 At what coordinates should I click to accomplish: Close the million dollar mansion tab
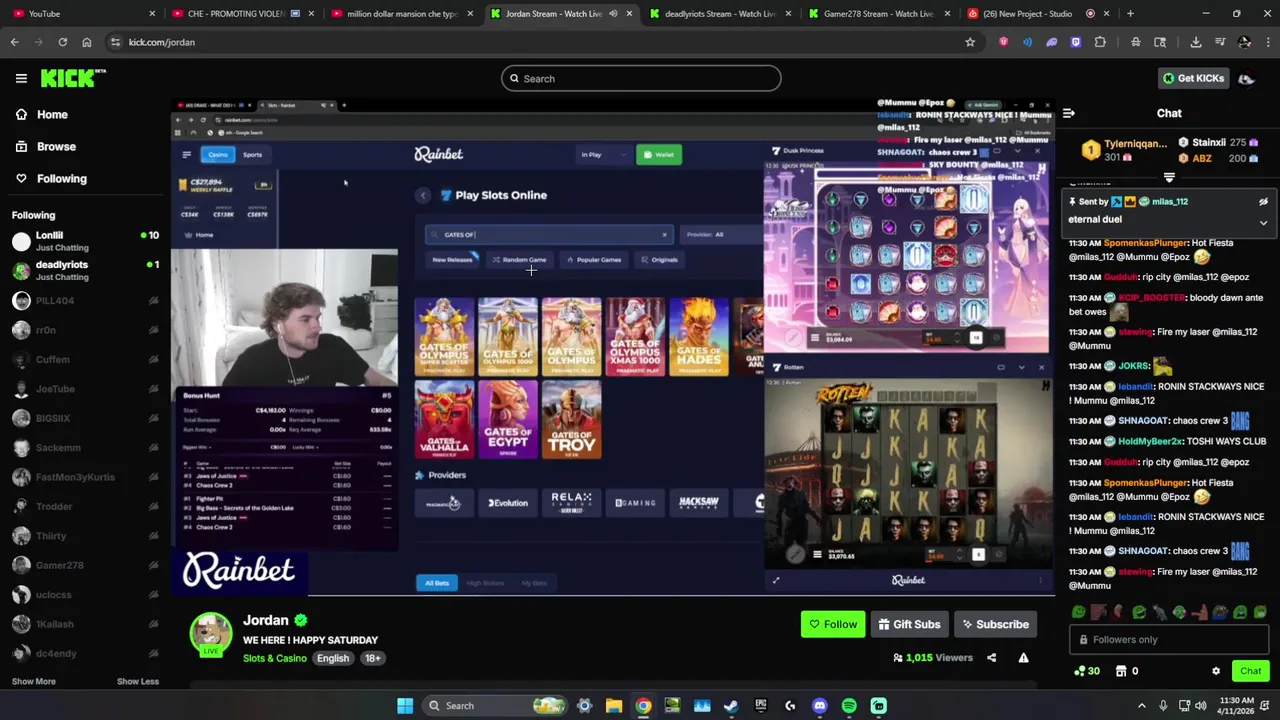pyautogui.click(x=470, y=14)
